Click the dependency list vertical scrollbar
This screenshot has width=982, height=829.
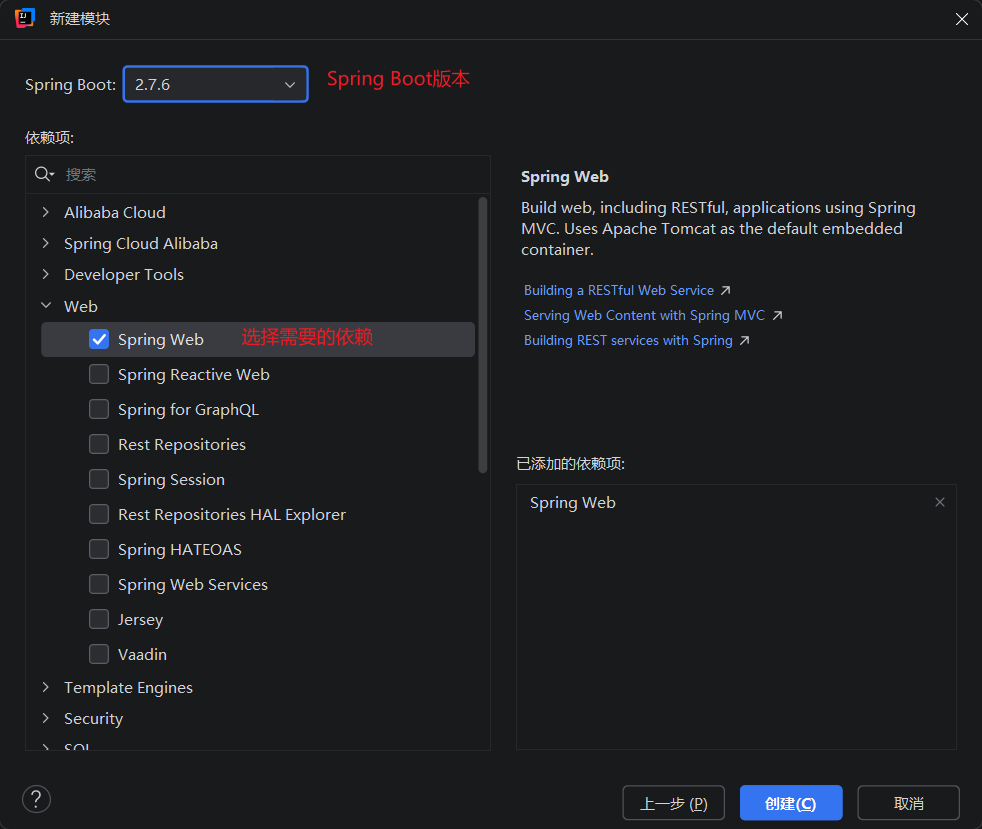[482, 335]
